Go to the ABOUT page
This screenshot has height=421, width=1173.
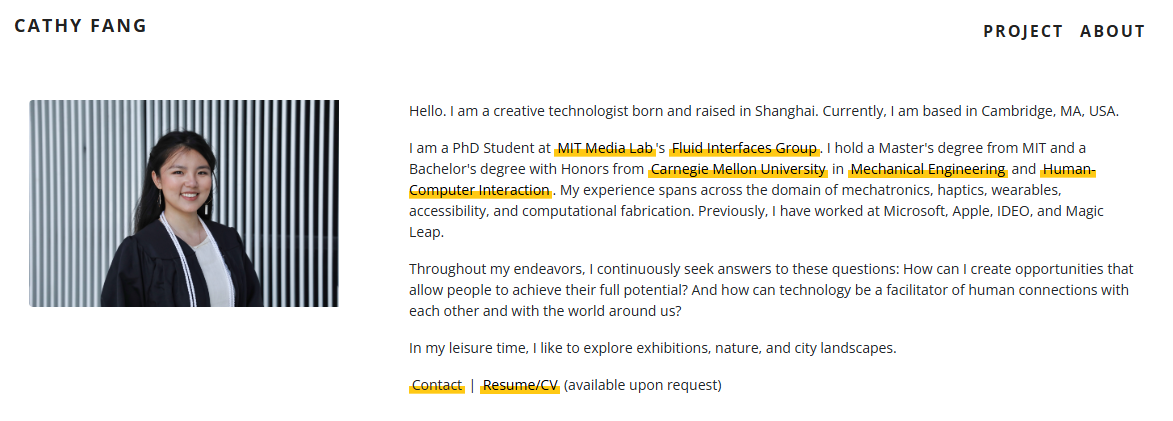tap(1112, 31)
